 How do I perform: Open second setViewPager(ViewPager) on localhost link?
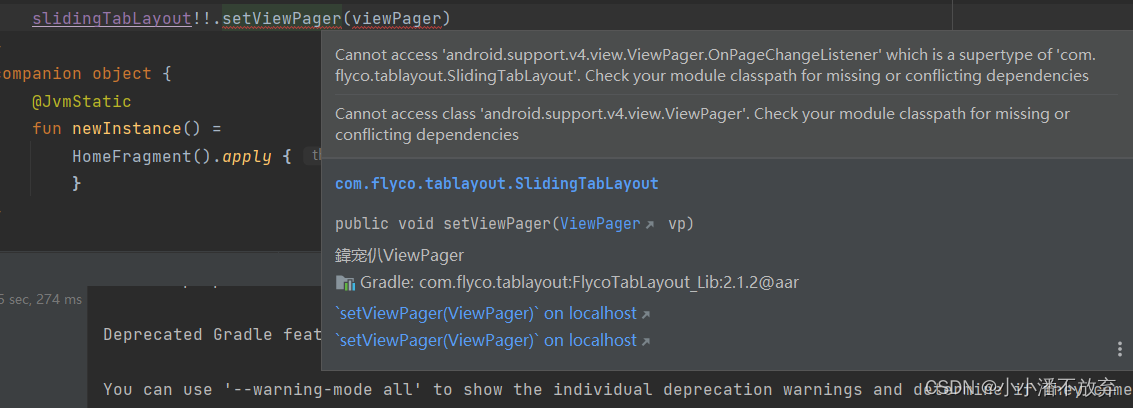pos(486,340)
